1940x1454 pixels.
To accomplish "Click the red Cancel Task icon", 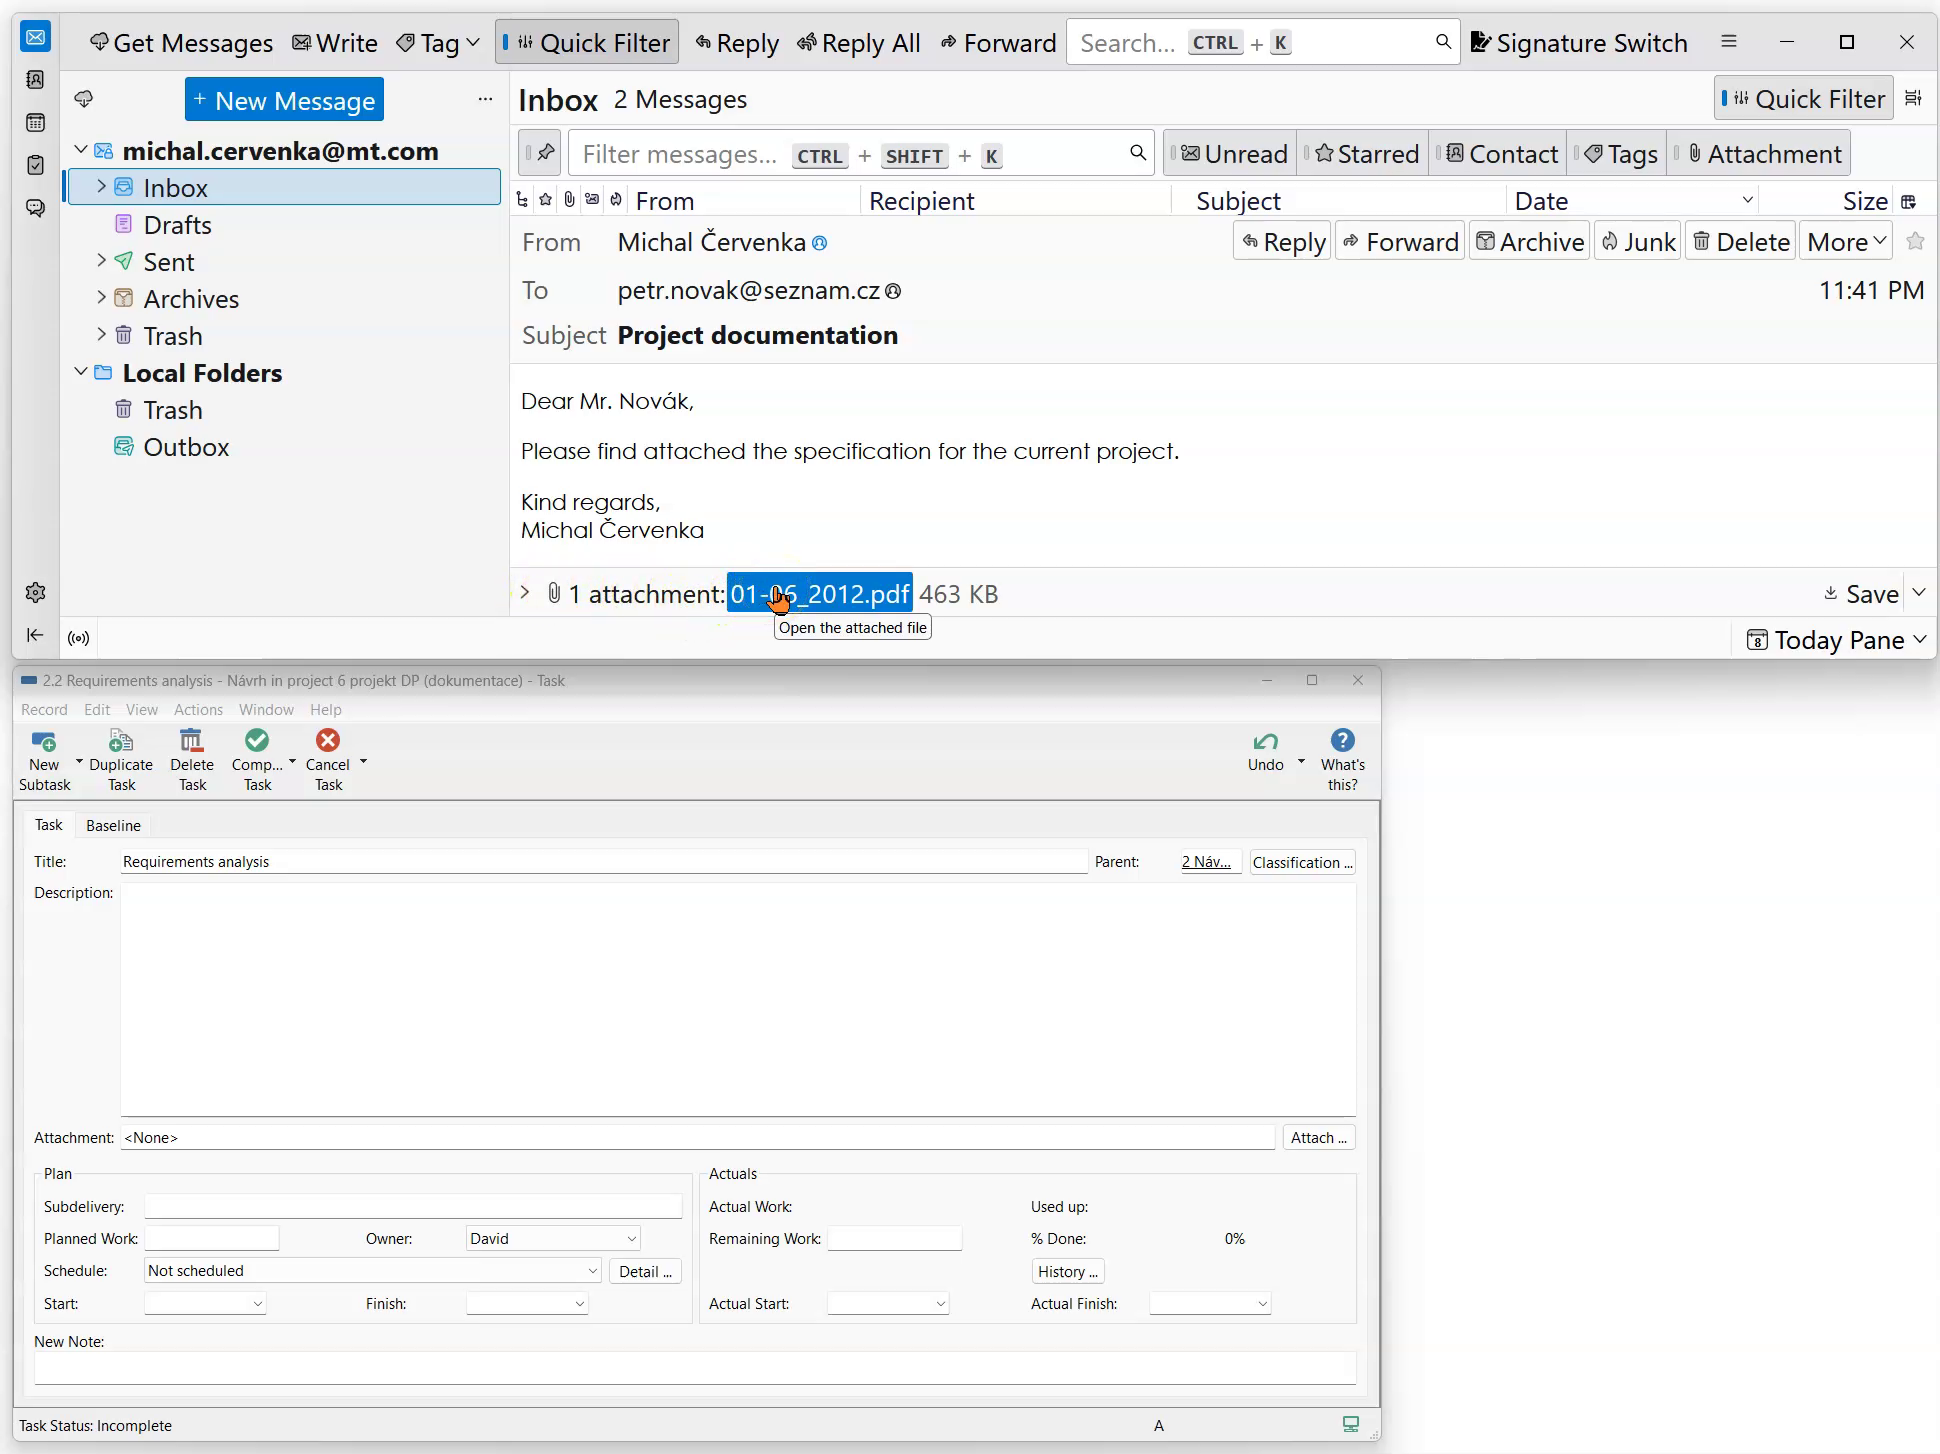I will (x=327, y=741).
